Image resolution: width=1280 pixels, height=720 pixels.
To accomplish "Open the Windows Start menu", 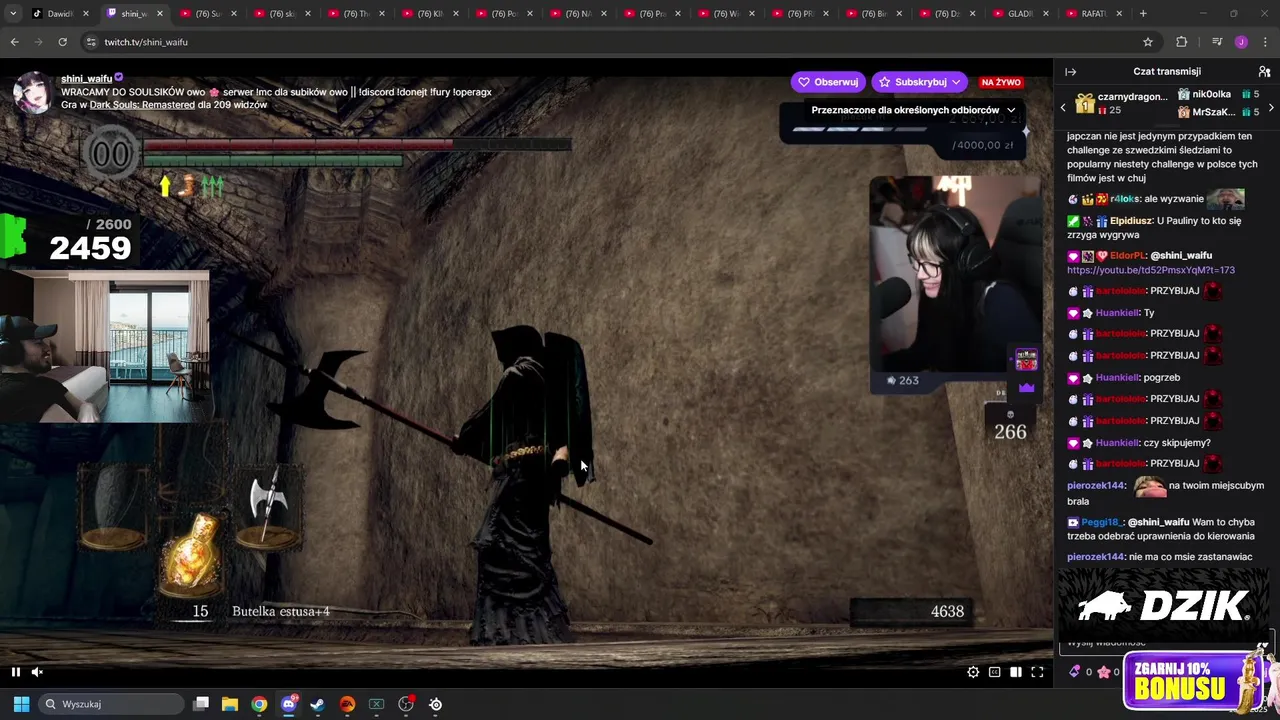I will (21, 704).
